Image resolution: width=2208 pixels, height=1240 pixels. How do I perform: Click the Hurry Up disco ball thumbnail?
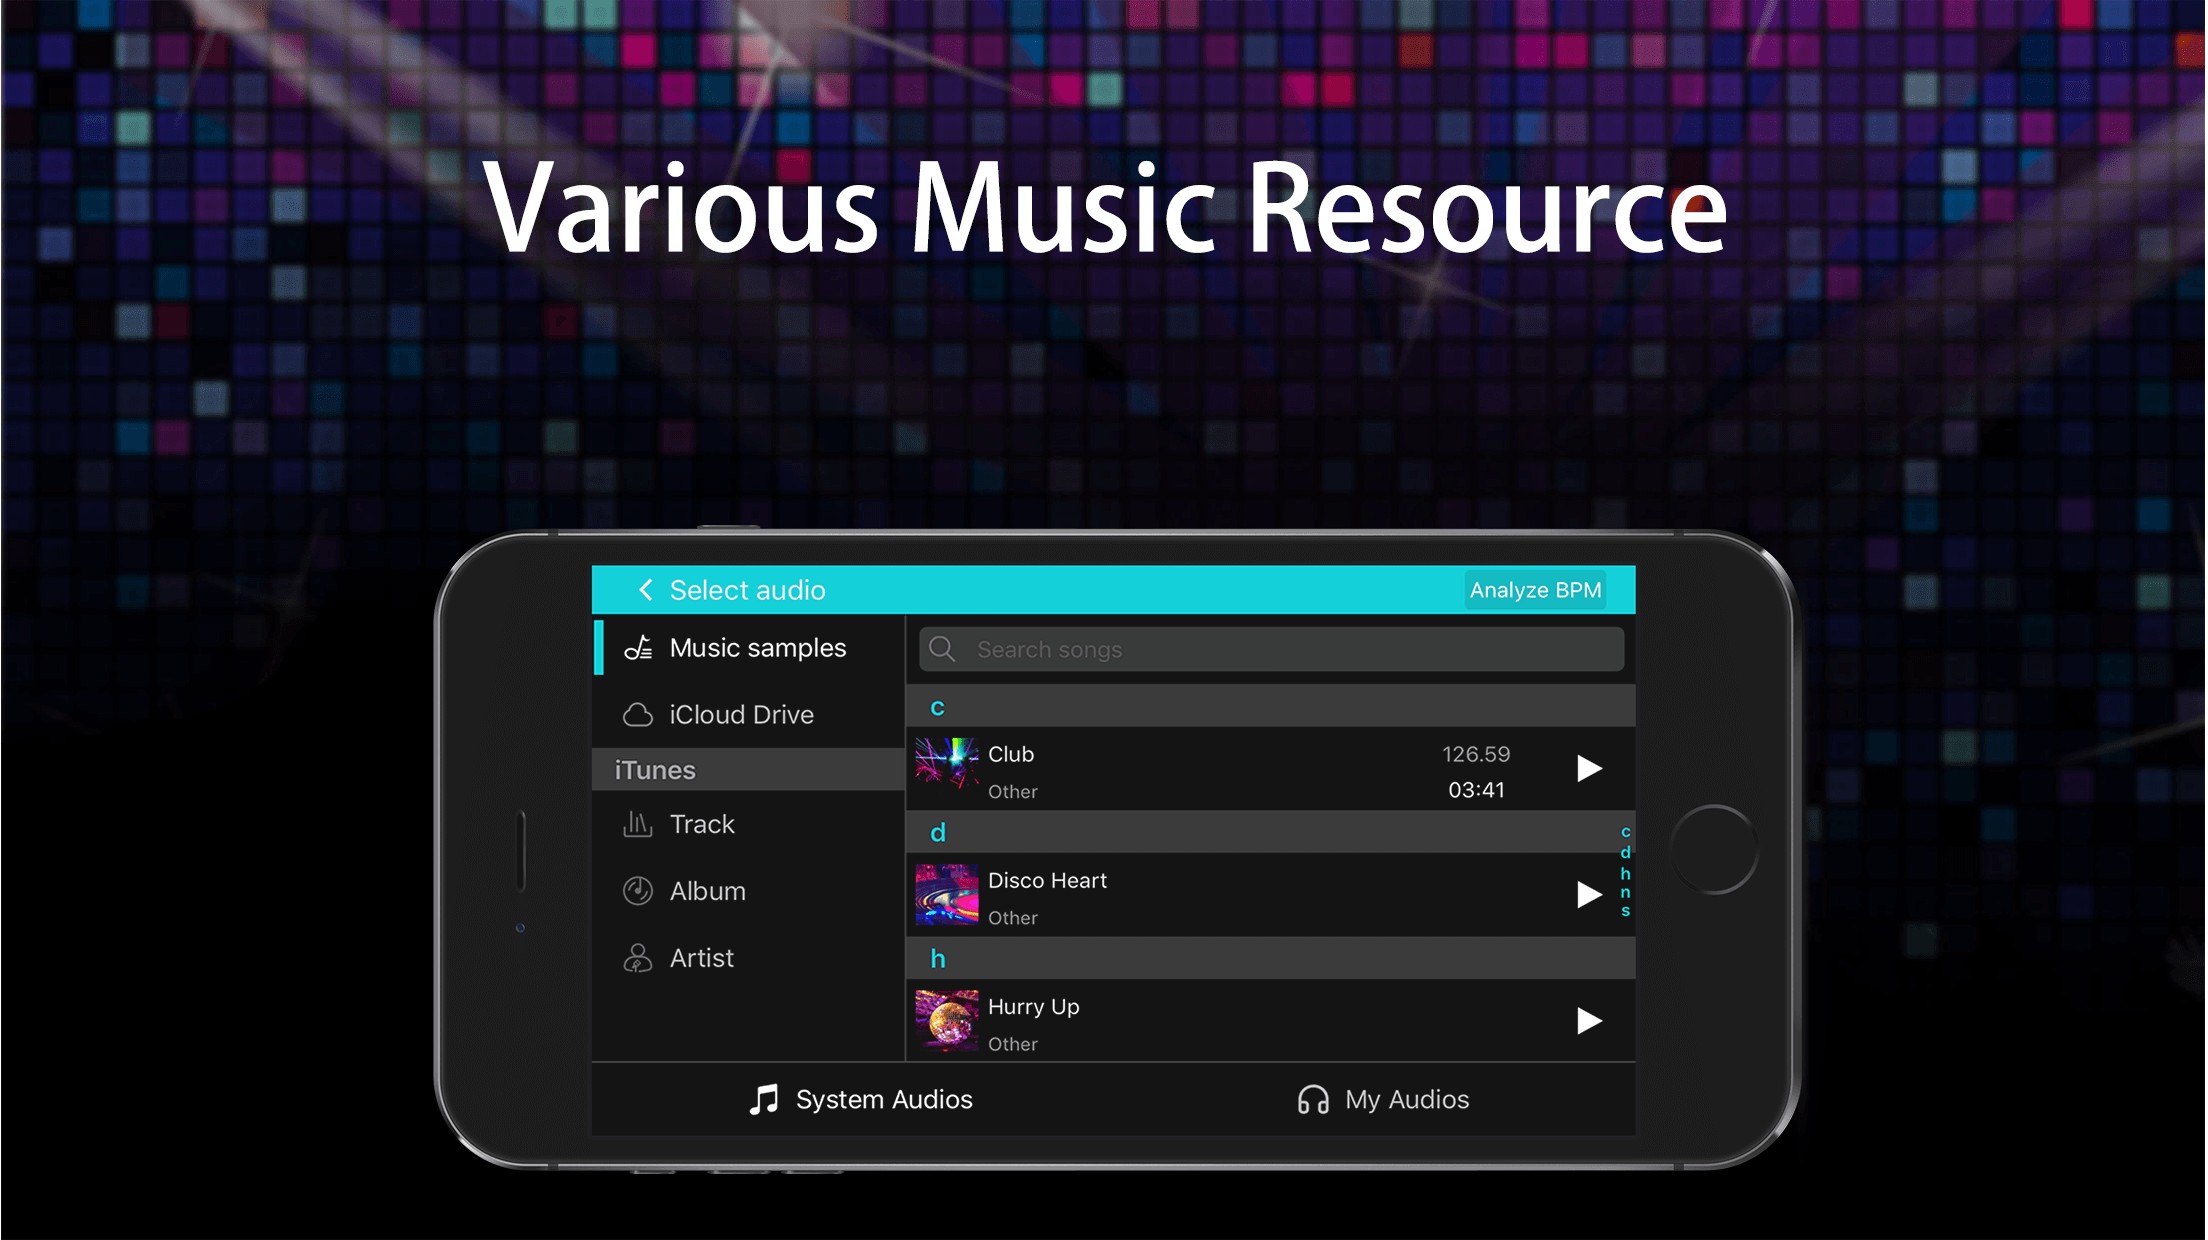point(946,1020)
